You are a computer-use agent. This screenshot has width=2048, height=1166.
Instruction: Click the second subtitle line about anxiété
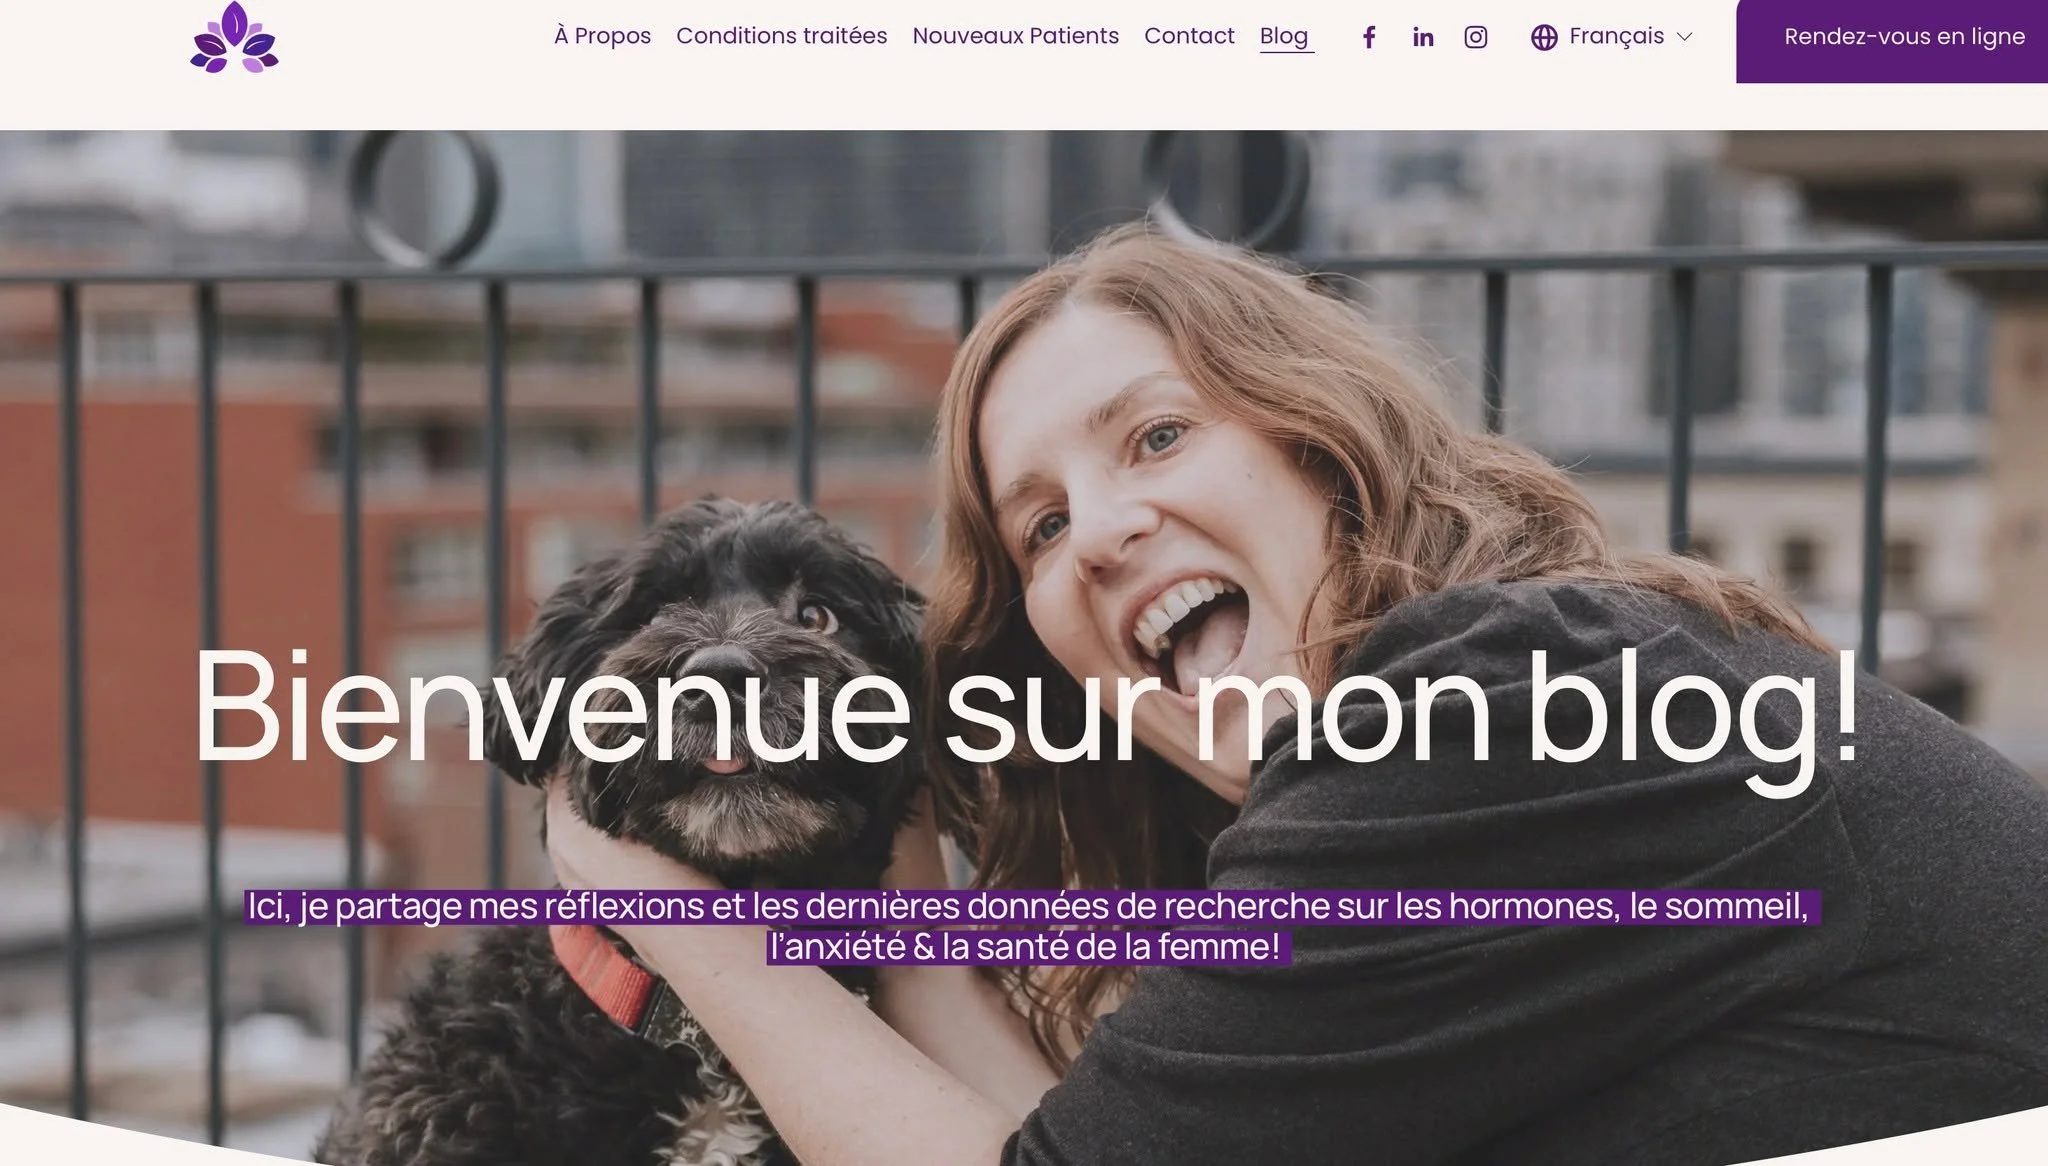1028,946
